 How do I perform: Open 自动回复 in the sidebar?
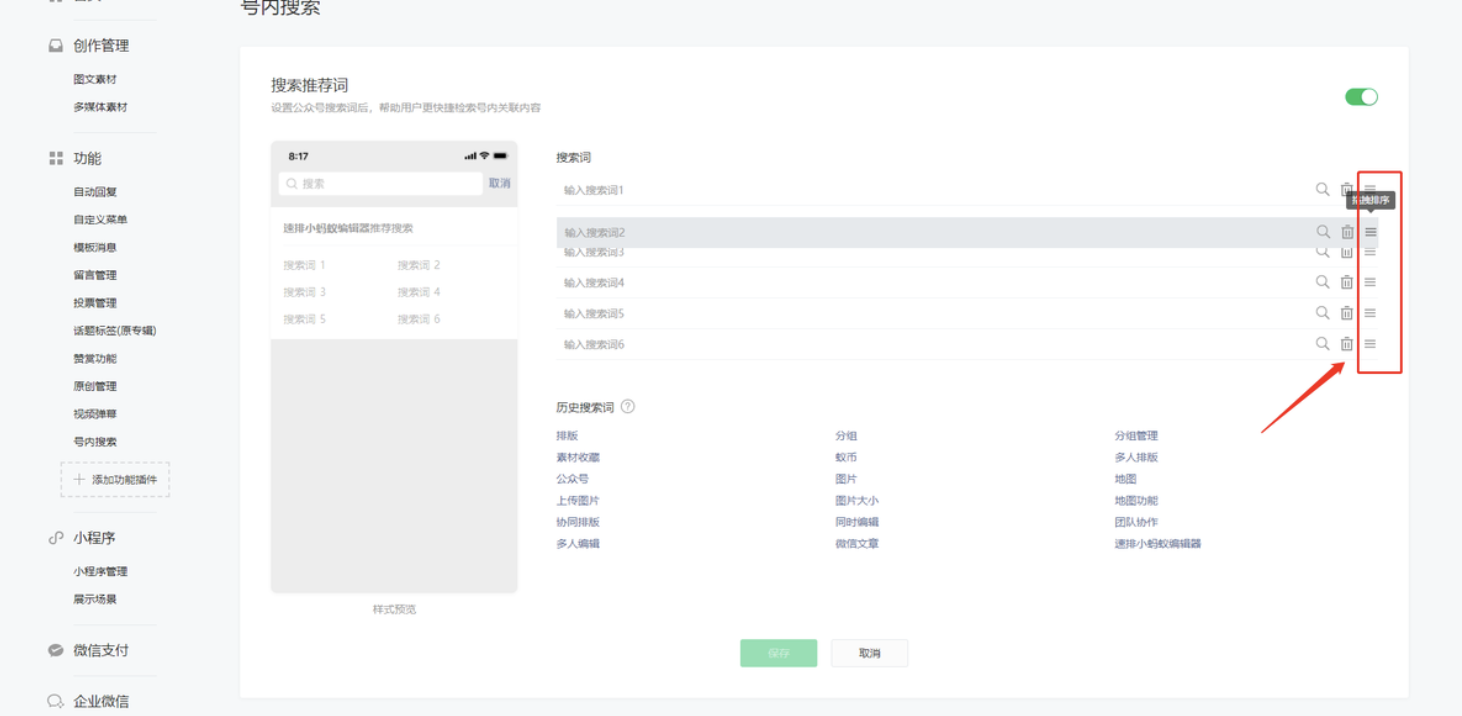[x=95, y=192]
